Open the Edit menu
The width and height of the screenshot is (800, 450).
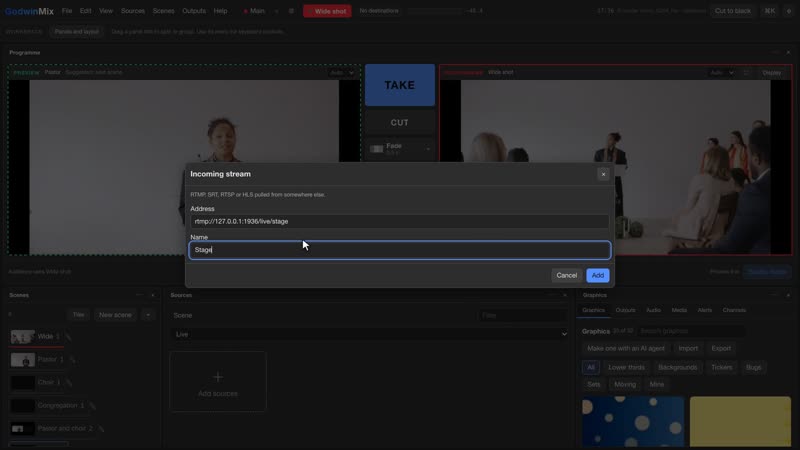[x=85, y=11]
